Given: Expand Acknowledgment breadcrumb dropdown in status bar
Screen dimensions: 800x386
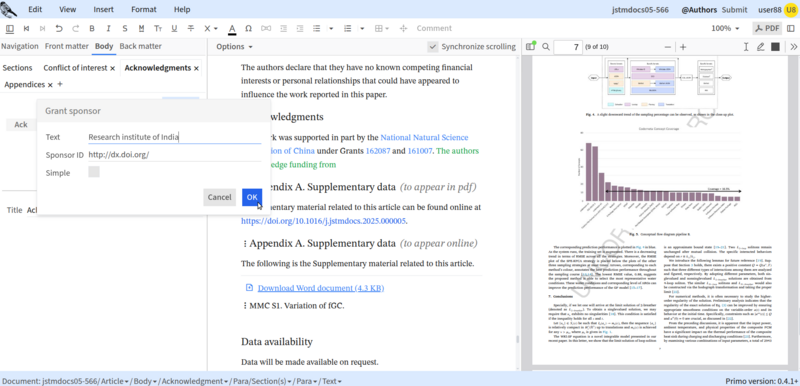Looking at the screenshot, I should pos(227,381).
